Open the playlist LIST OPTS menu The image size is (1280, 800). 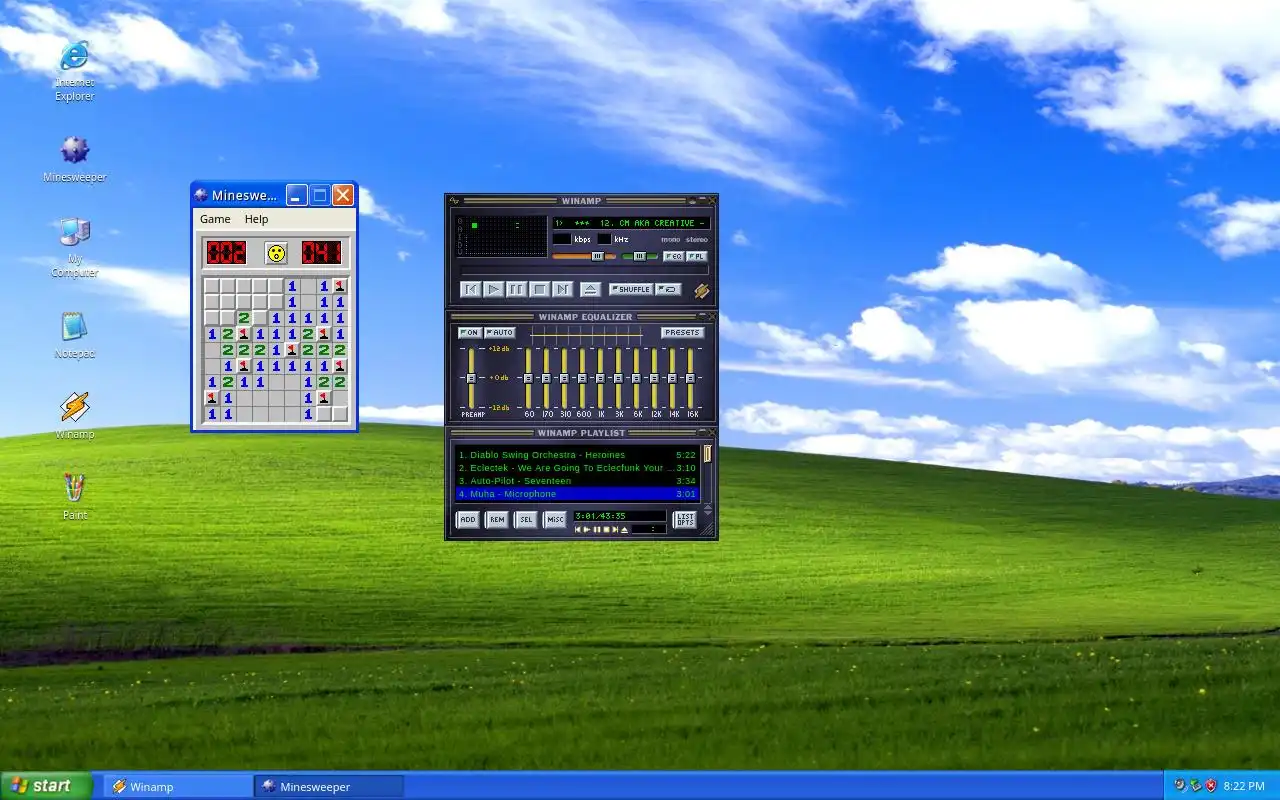click(x=685, y=520)
